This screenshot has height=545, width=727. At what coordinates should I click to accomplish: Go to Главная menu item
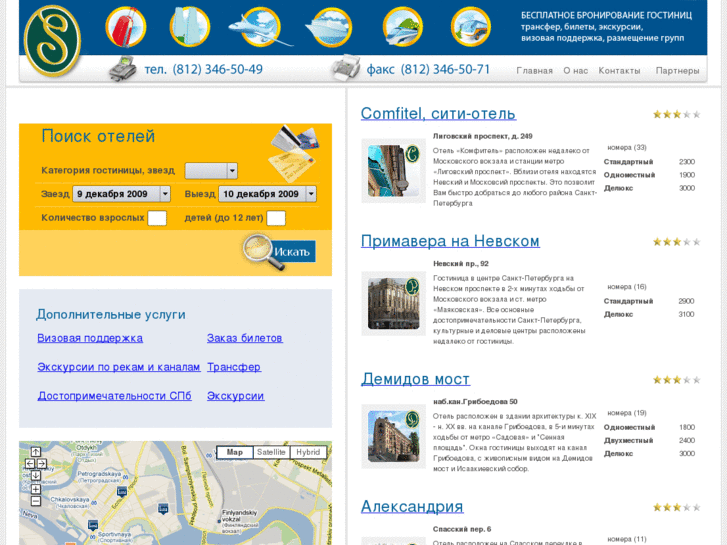click(x=535, y=71)
